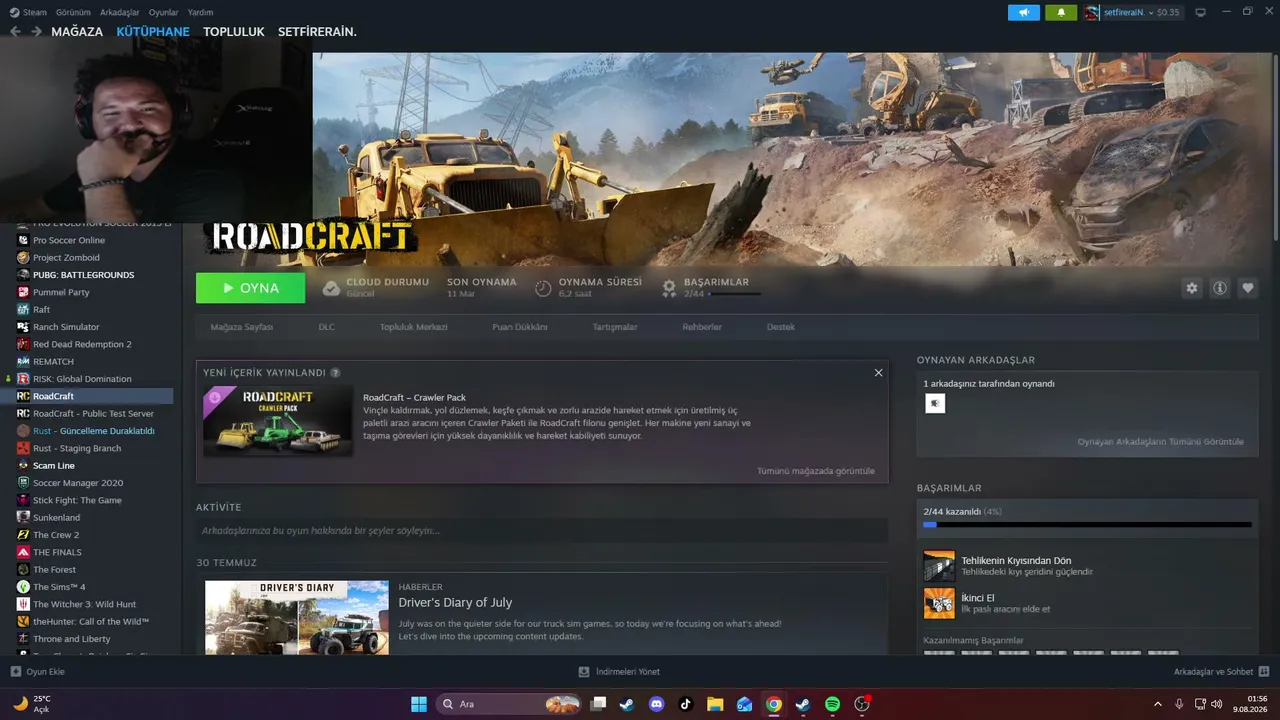
Task: Click the Oyun Ekle plus icon
Action: coord(15,672)
